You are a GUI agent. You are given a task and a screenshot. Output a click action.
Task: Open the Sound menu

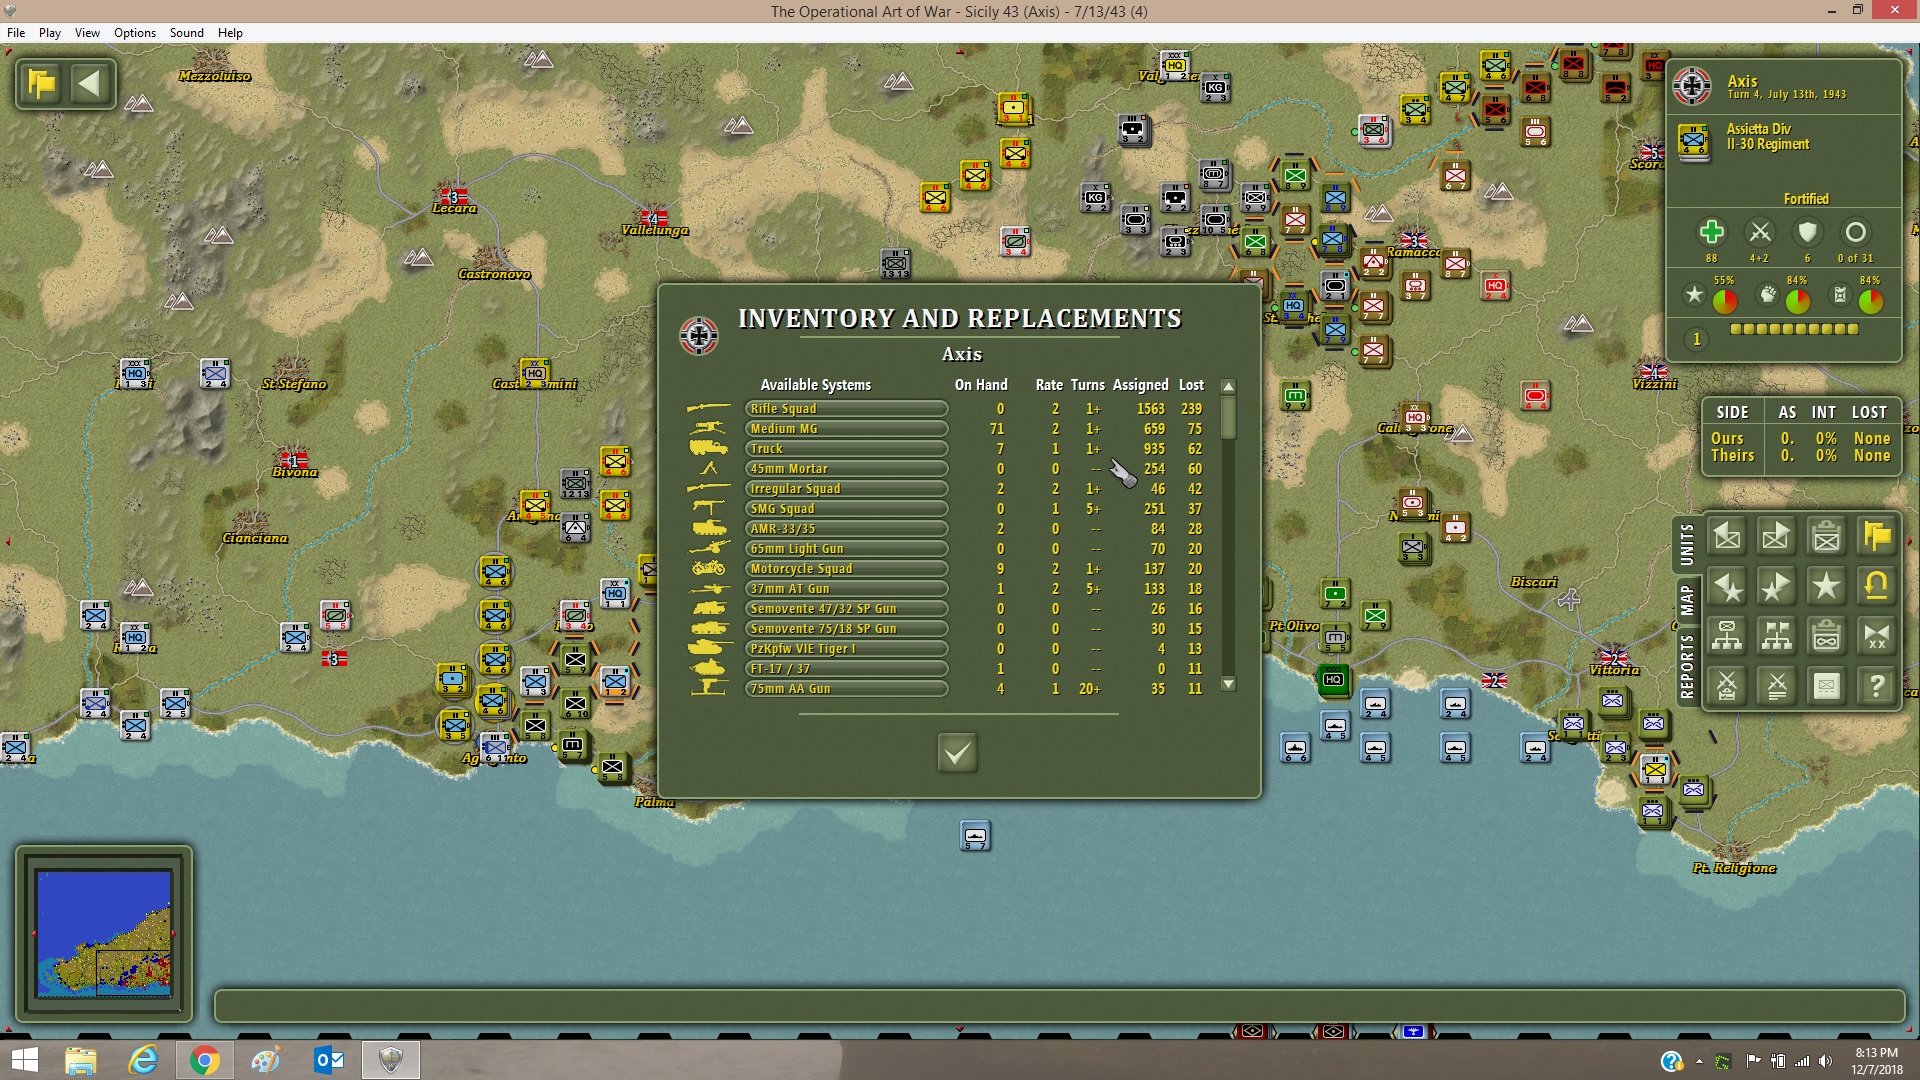point(187,32)
